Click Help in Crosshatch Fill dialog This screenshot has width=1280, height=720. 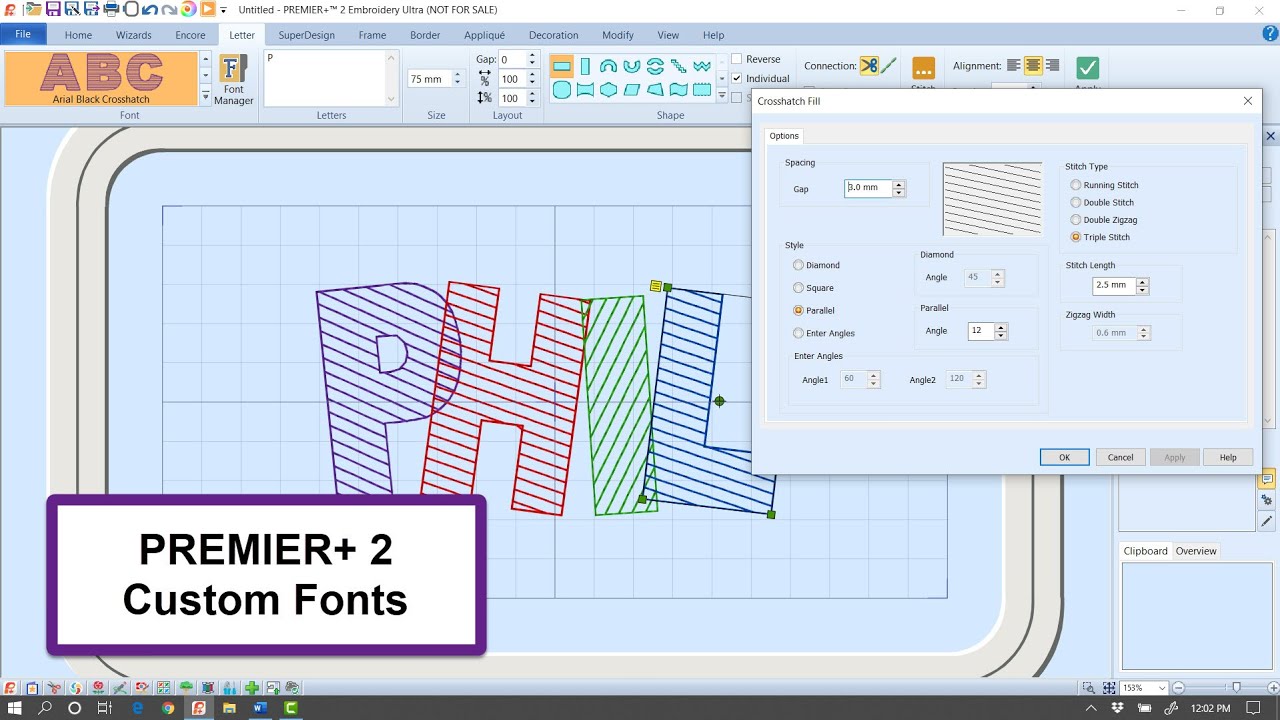1228,457
